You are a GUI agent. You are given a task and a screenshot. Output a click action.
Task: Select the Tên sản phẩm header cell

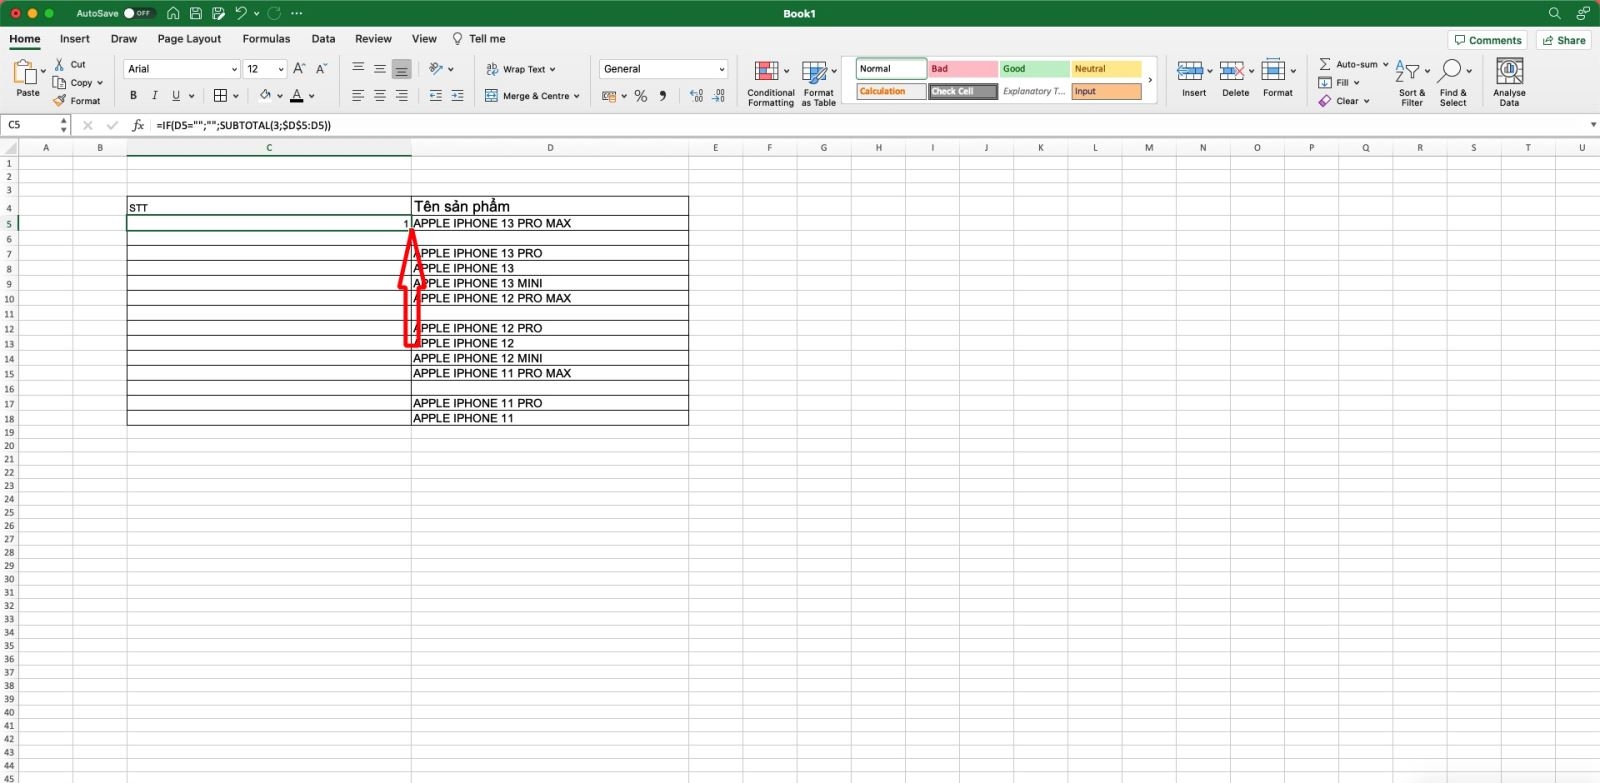click(x=550, y=206)
